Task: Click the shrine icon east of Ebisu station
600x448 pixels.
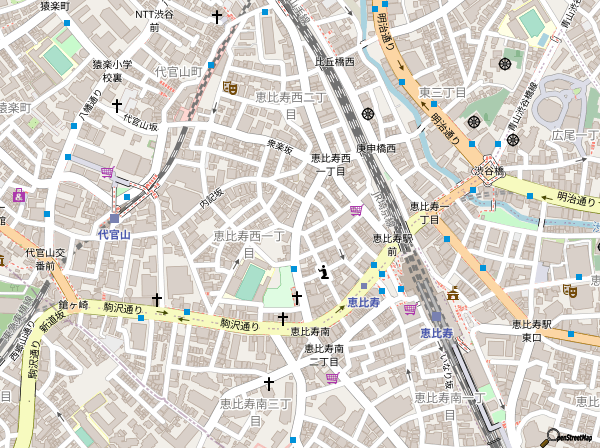Action: [453, 294]
